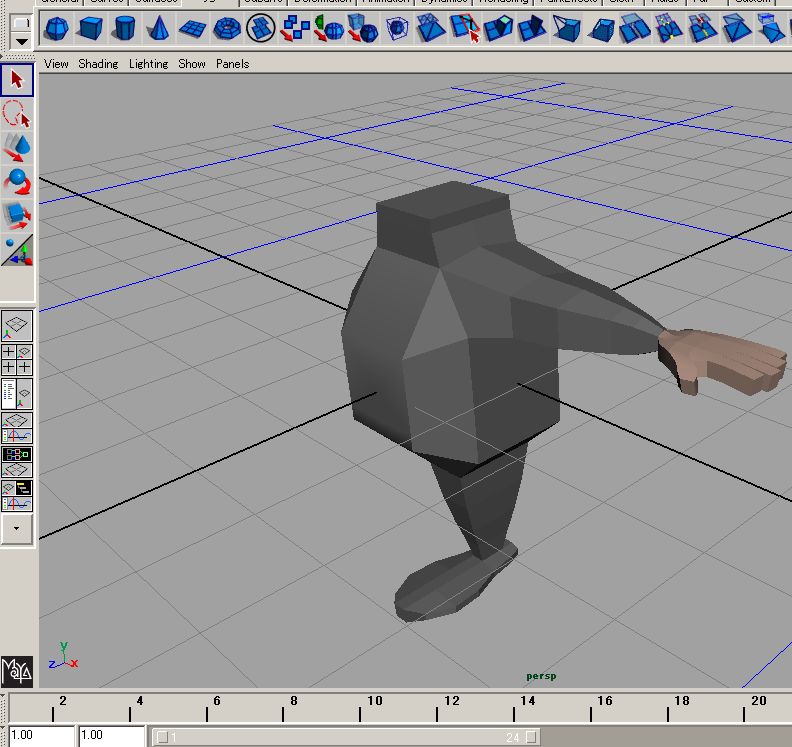Click the Panels menu

pyautogui.click(x=232, y=64)
